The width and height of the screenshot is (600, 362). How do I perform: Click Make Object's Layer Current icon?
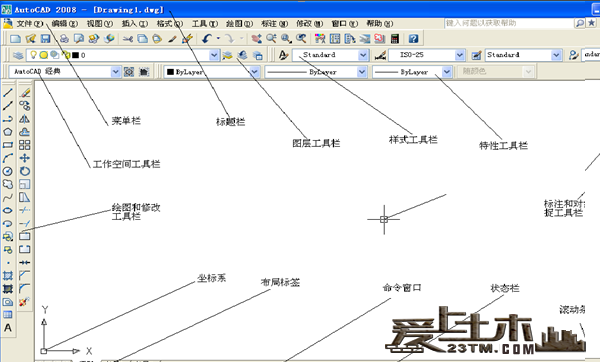[227, 55]
